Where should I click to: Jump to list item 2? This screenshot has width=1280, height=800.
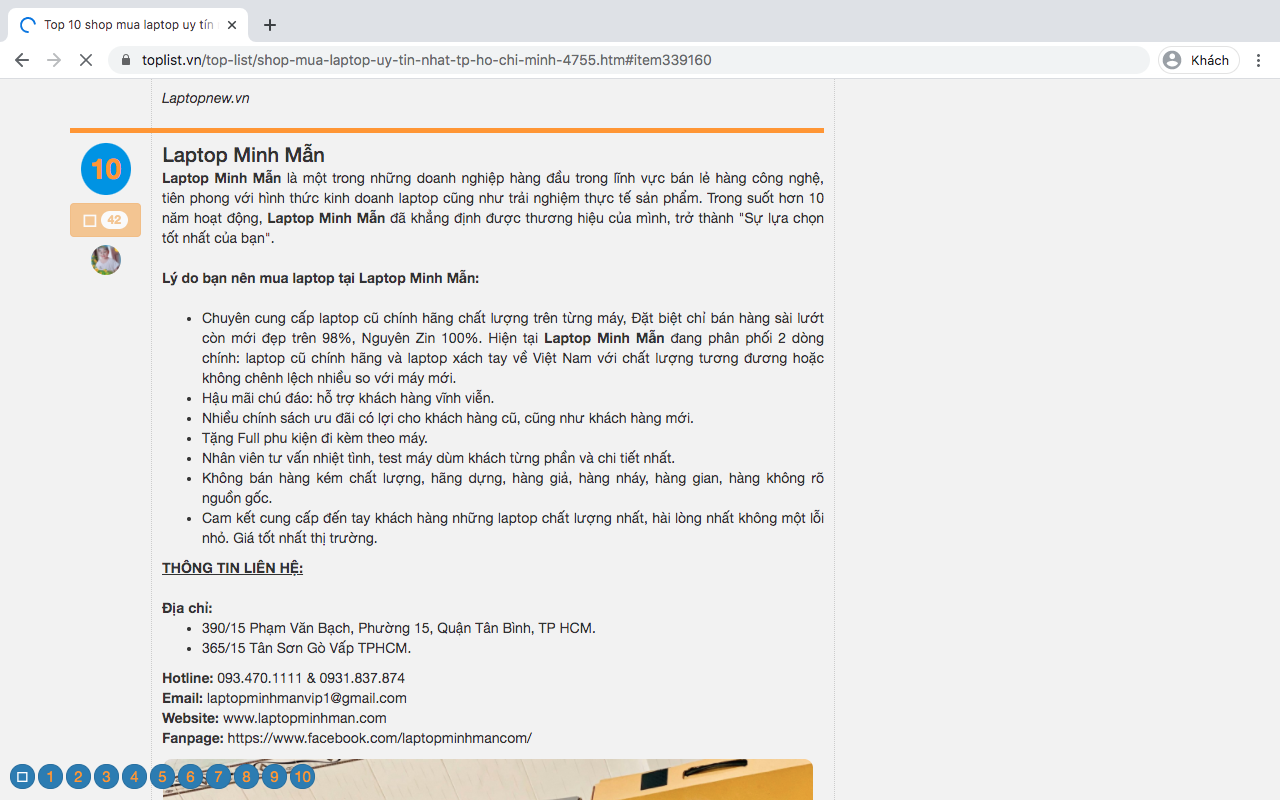pyautogui.click(x=78, y=776)
